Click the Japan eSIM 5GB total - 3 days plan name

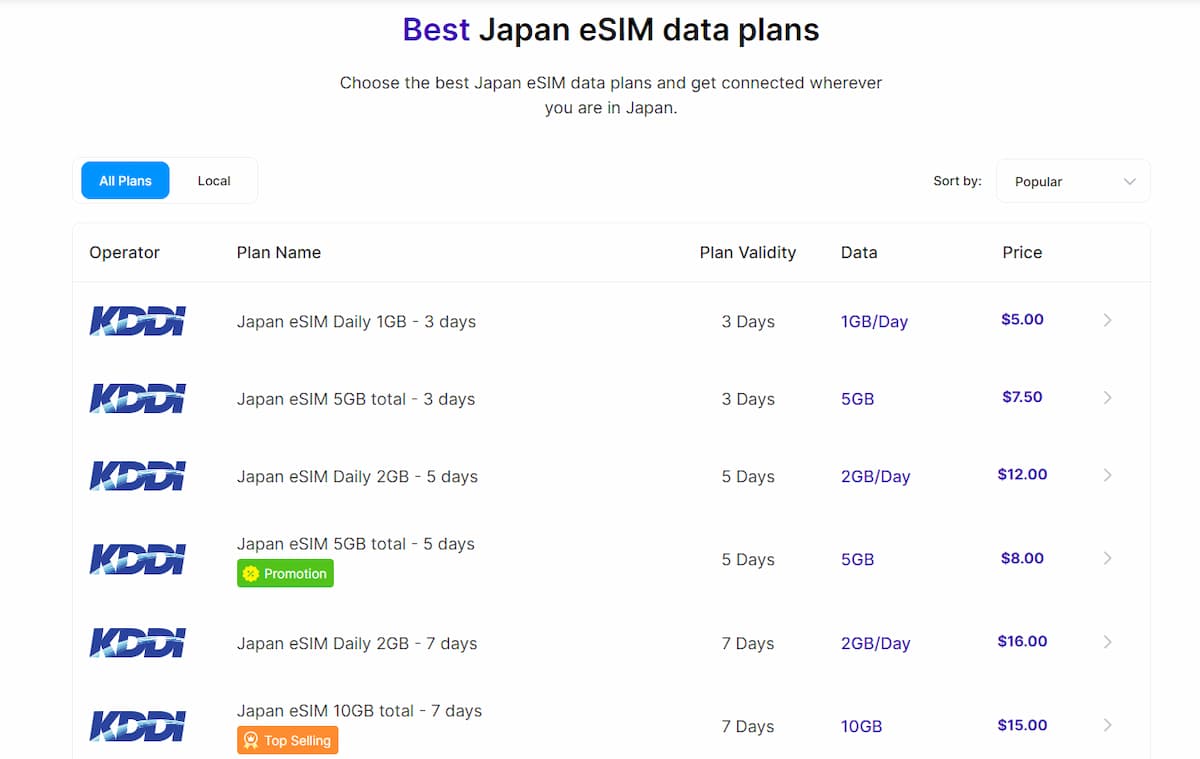tap(356, 398)
